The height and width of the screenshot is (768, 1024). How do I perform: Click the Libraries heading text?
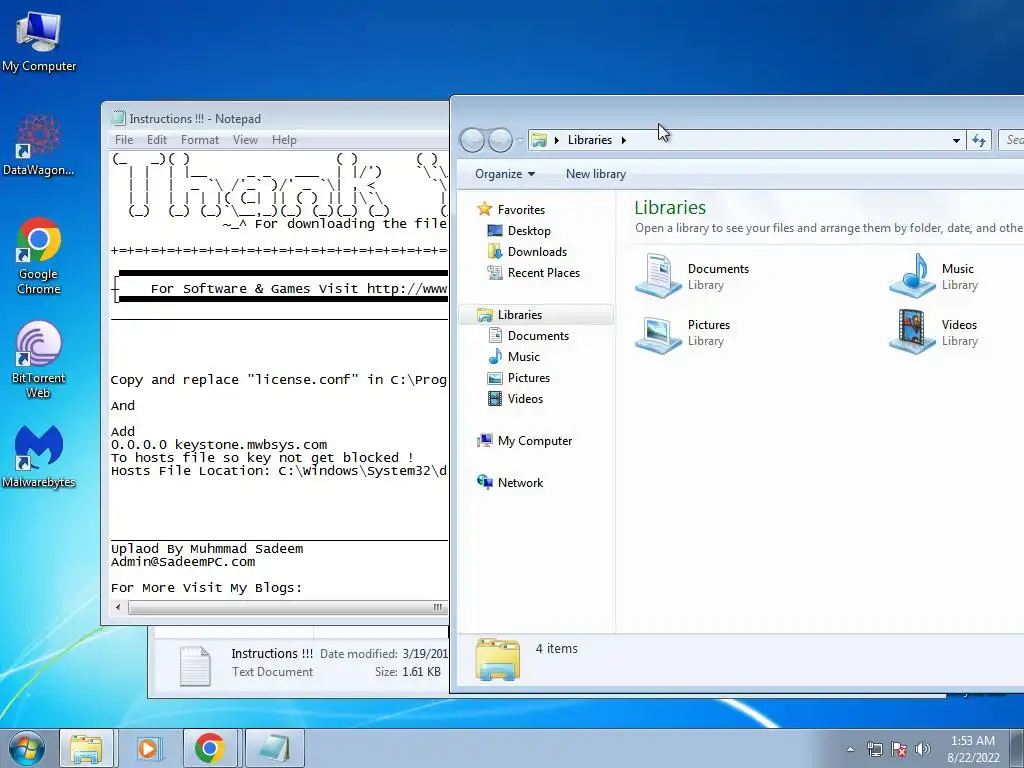tap(670, 208)
